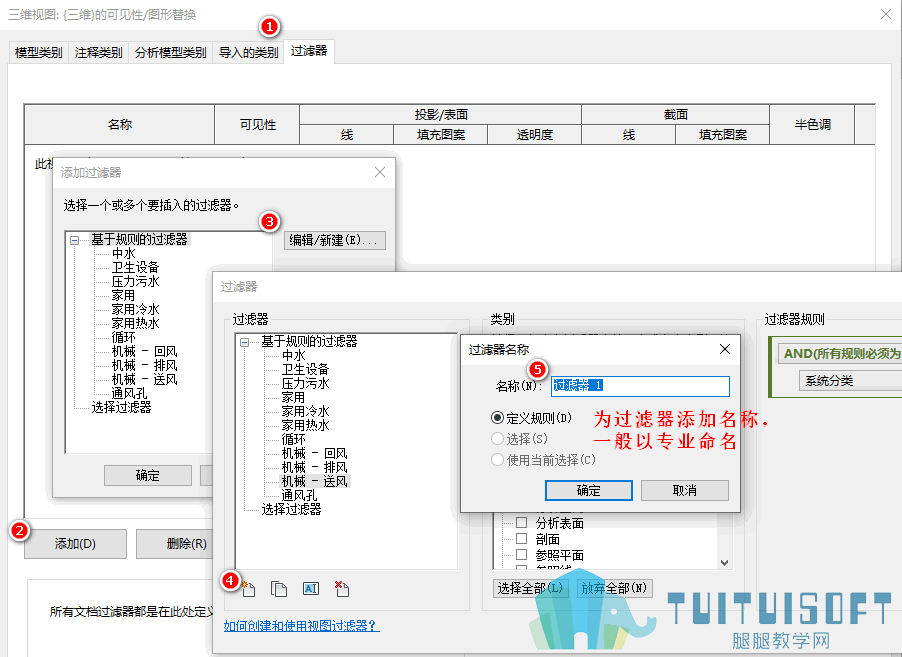The width and height of the screenshot is (902, 657).
Task: Click the category list scroll-down arrow
Action: coord(724,563)
